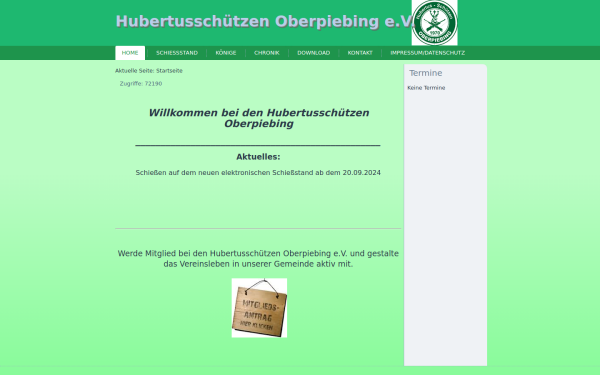Click the Termine sidebar heading
This screenshot has width=600, height=375.
pyautogui.click(x=426, y=73)
